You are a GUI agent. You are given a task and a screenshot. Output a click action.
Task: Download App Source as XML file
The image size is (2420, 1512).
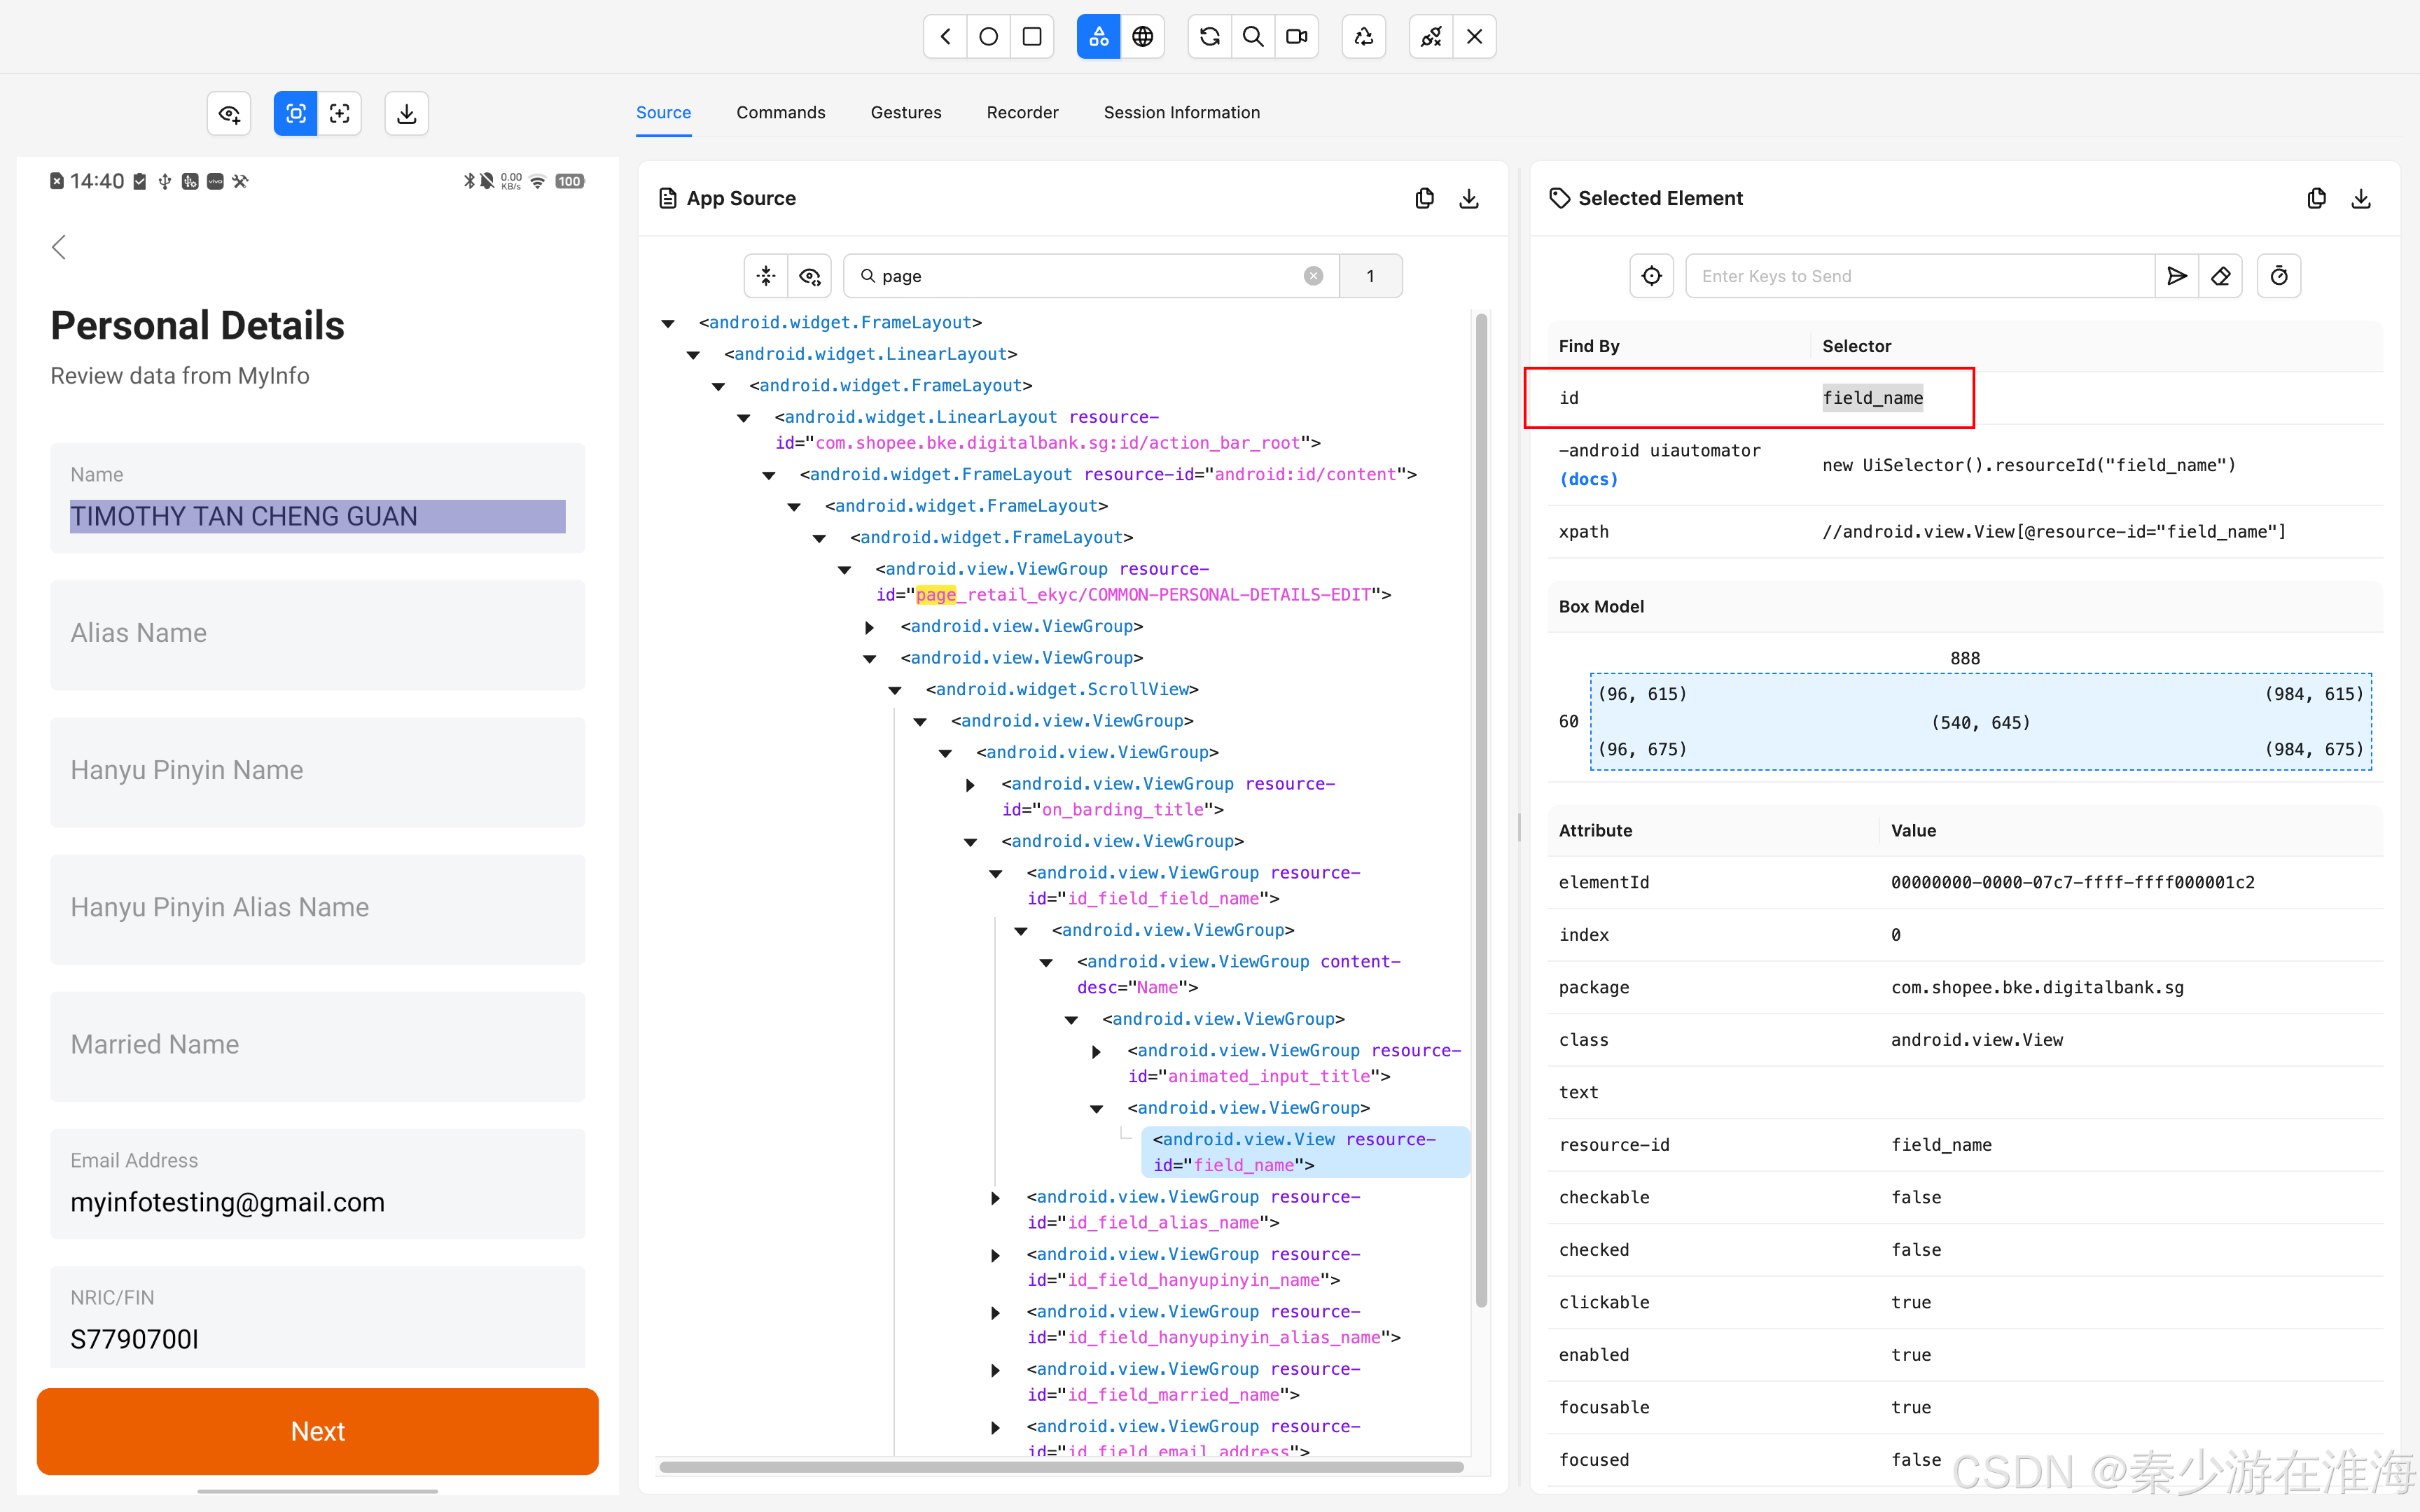click(1469, 198)
